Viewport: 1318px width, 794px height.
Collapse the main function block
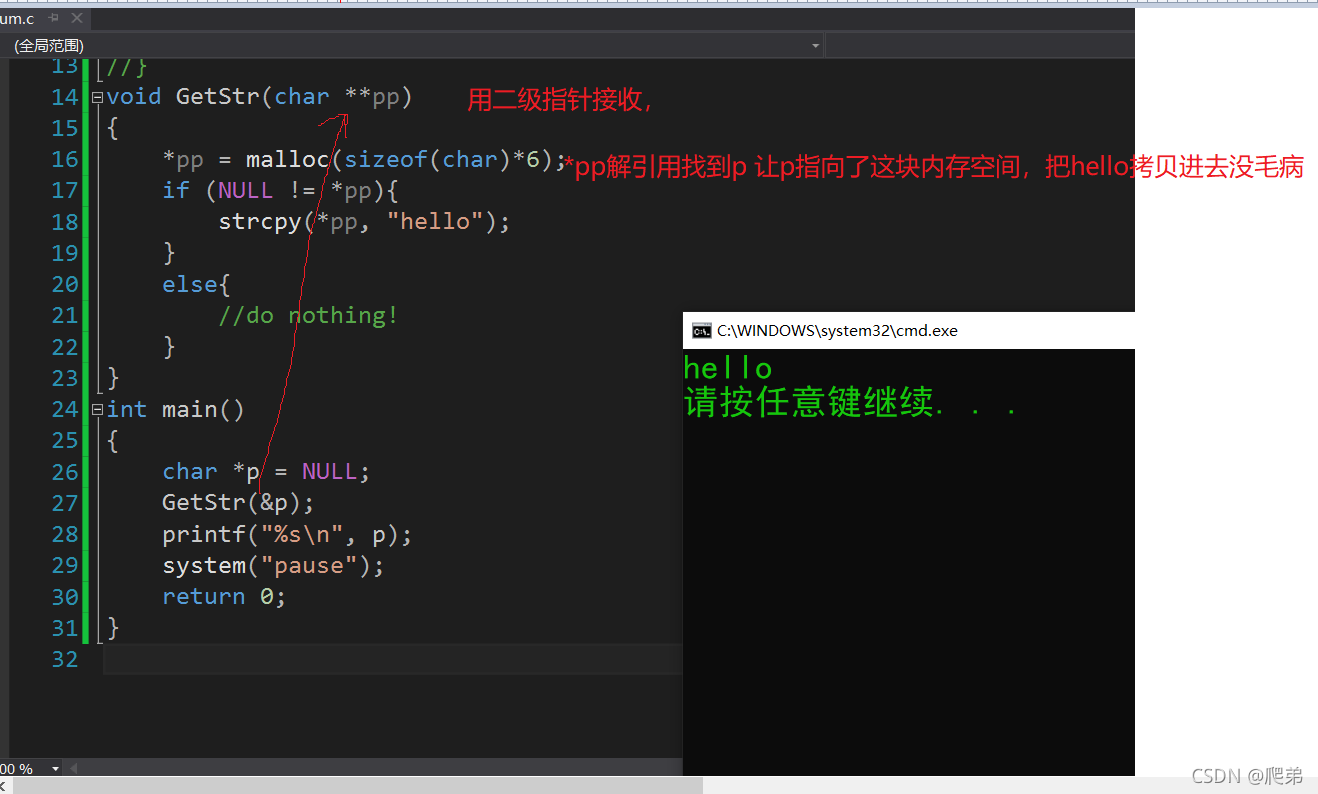click(97, 410)
